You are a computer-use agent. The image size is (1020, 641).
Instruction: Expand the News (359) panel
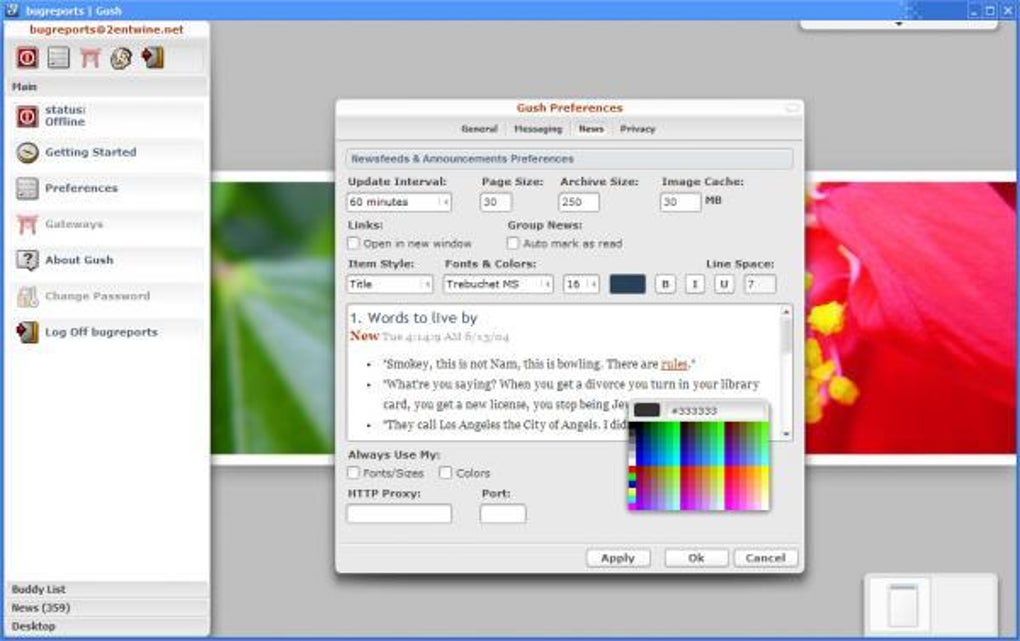click(107, 608)
